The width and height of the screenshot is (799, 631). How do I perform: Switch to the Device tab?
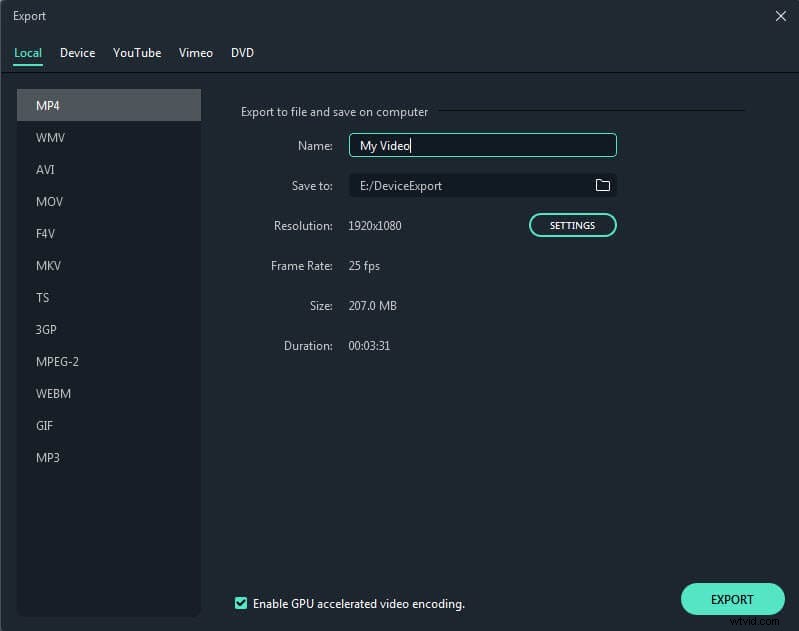tap(77, 53)
